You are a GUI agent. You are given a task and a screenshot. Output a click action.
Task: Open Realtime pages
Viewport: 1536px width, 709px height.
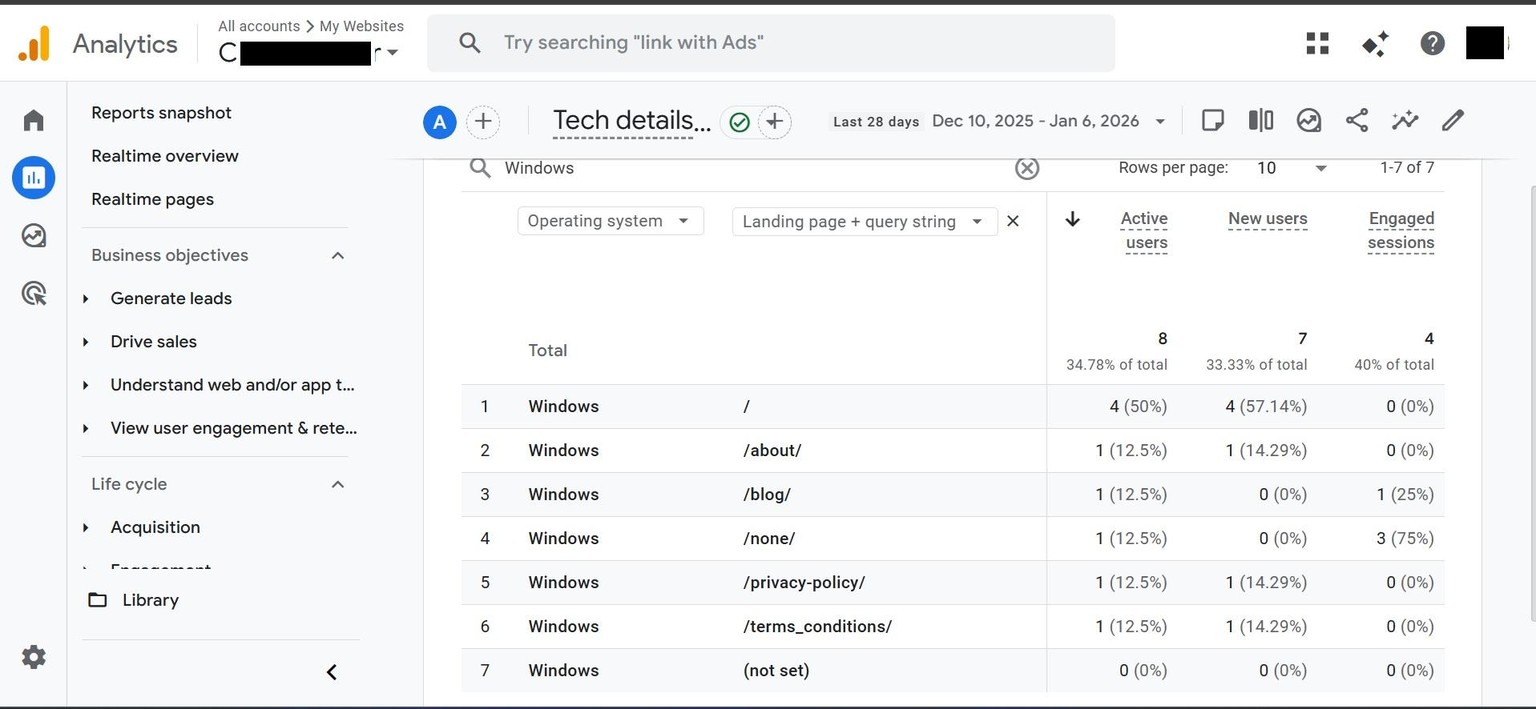click(x=152, y=199)
